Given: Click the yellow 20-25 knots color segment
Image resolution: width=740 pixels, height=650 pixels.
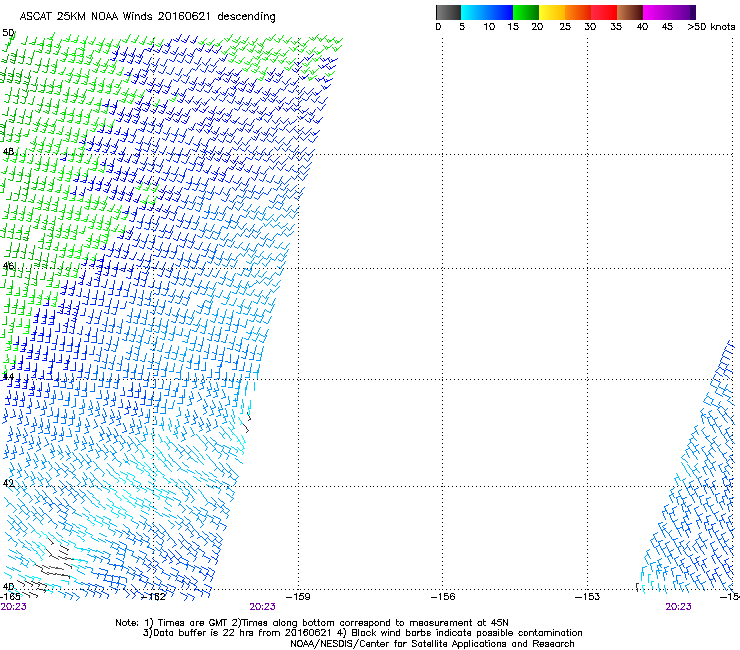Looking at the screenshot, I should pyautogui.click(x=552, y=12).
